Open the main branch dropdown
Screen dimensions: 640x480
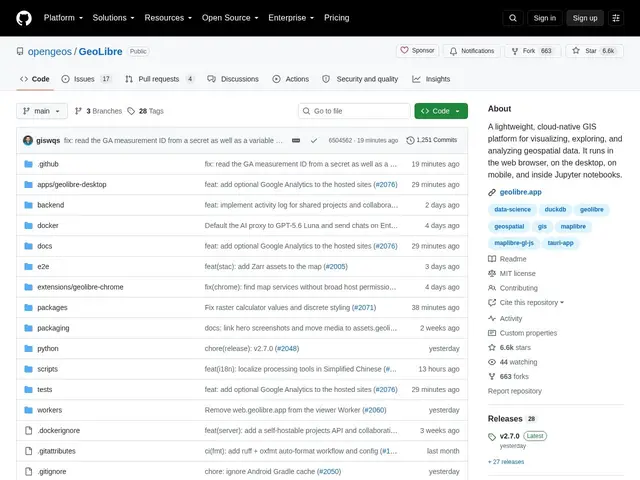[42, 111]
